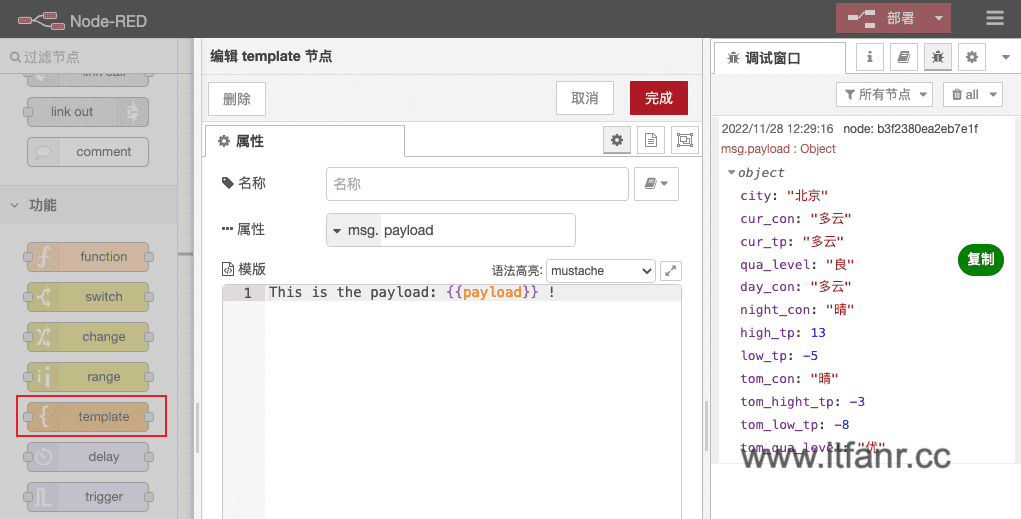This screenshot has height=519, width=1021.
Task: Click node id b3f2380ea2eb7e1f link
Action: (x=910, y=129)
